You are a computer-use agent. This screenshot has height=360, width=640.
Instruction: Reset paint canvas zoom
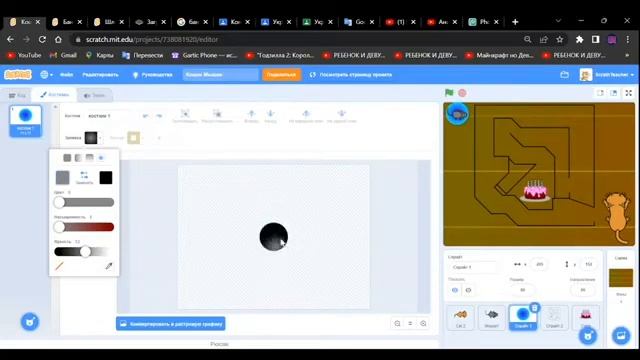[410, 323]
